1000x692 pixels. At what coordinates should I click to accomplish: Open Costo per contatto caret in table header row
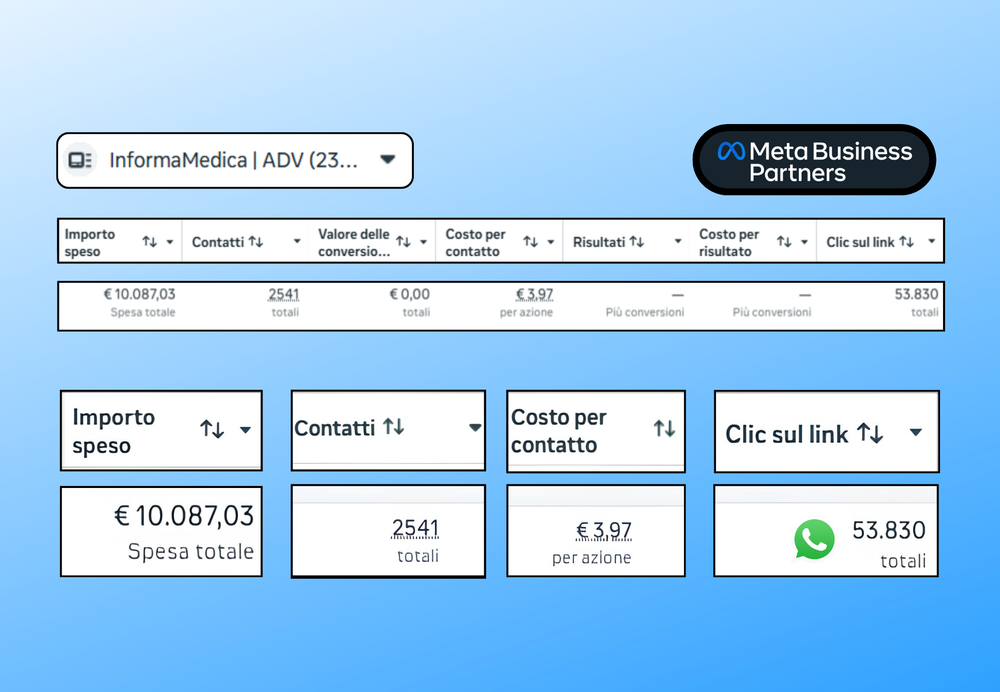(550, 242)
